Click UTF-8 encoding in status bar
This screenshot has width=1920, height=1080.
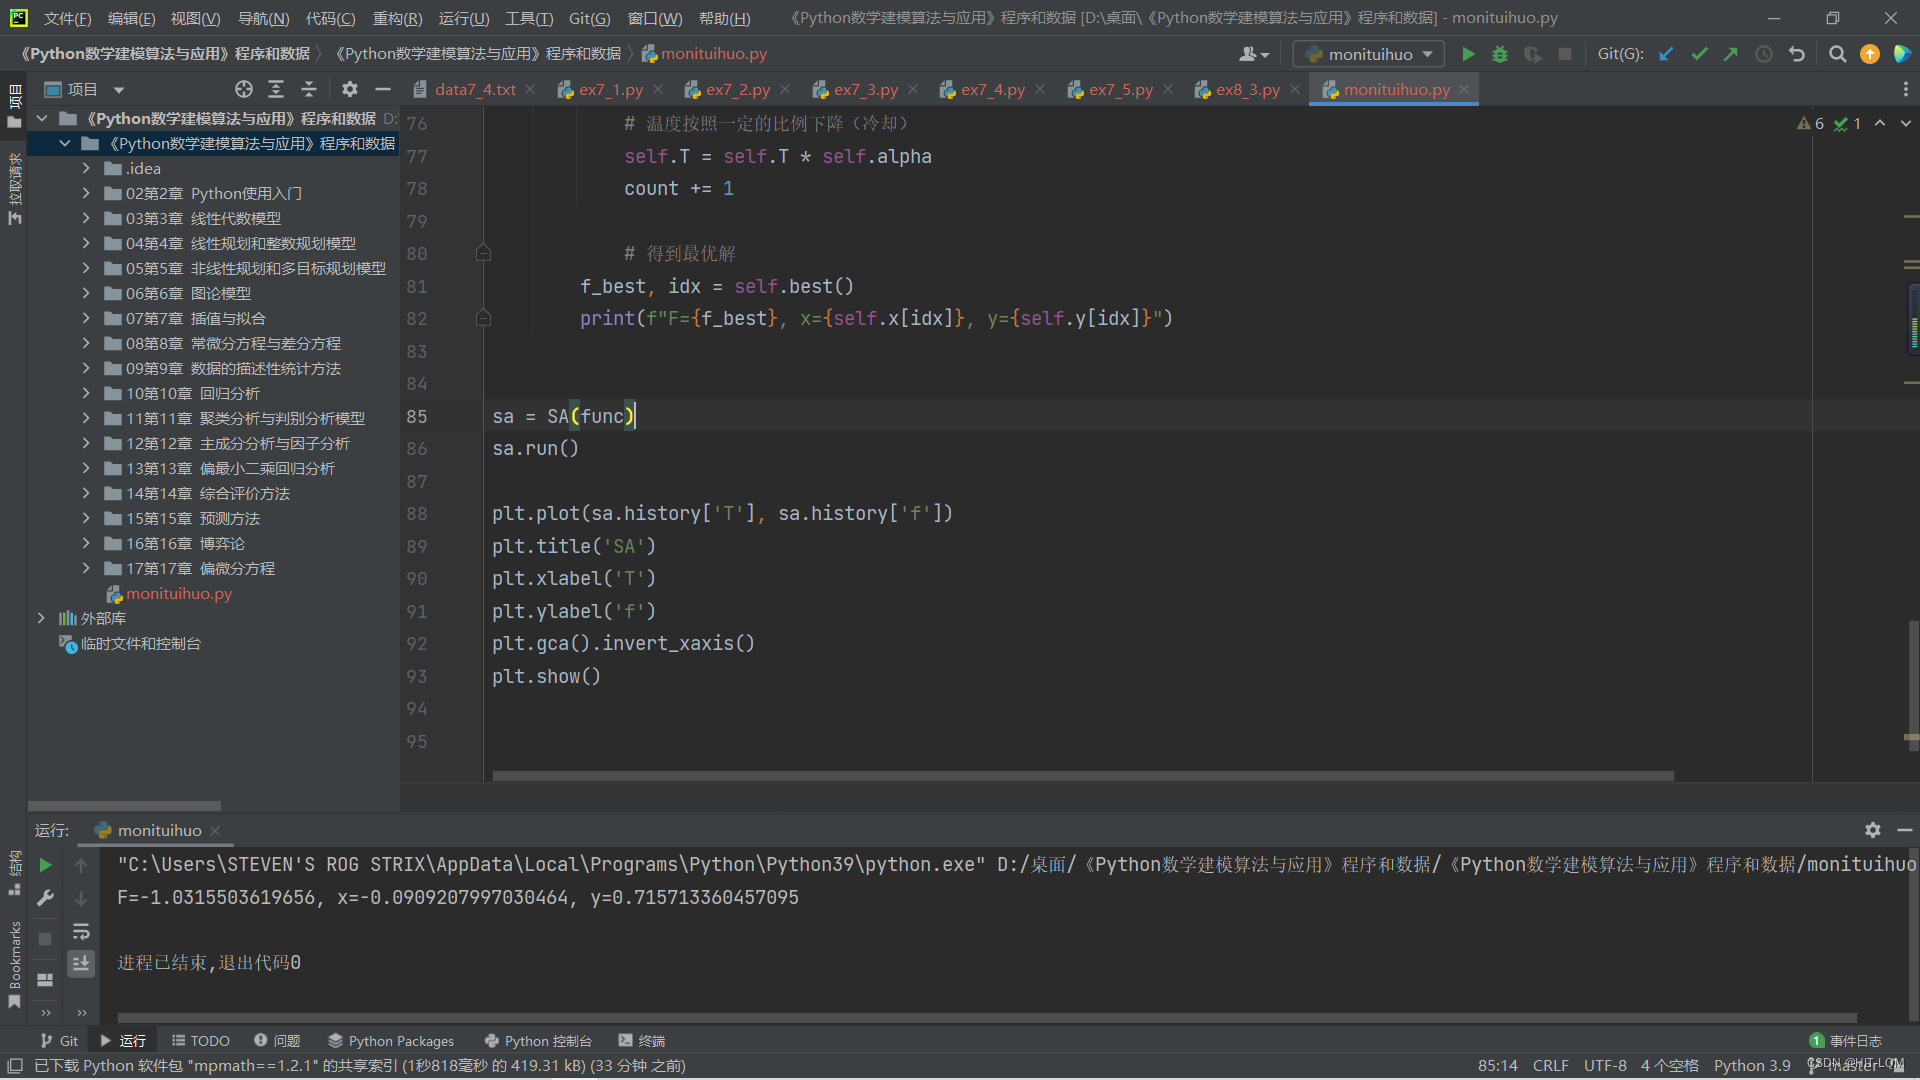pyautogui.click(x=1605, y=1065)
